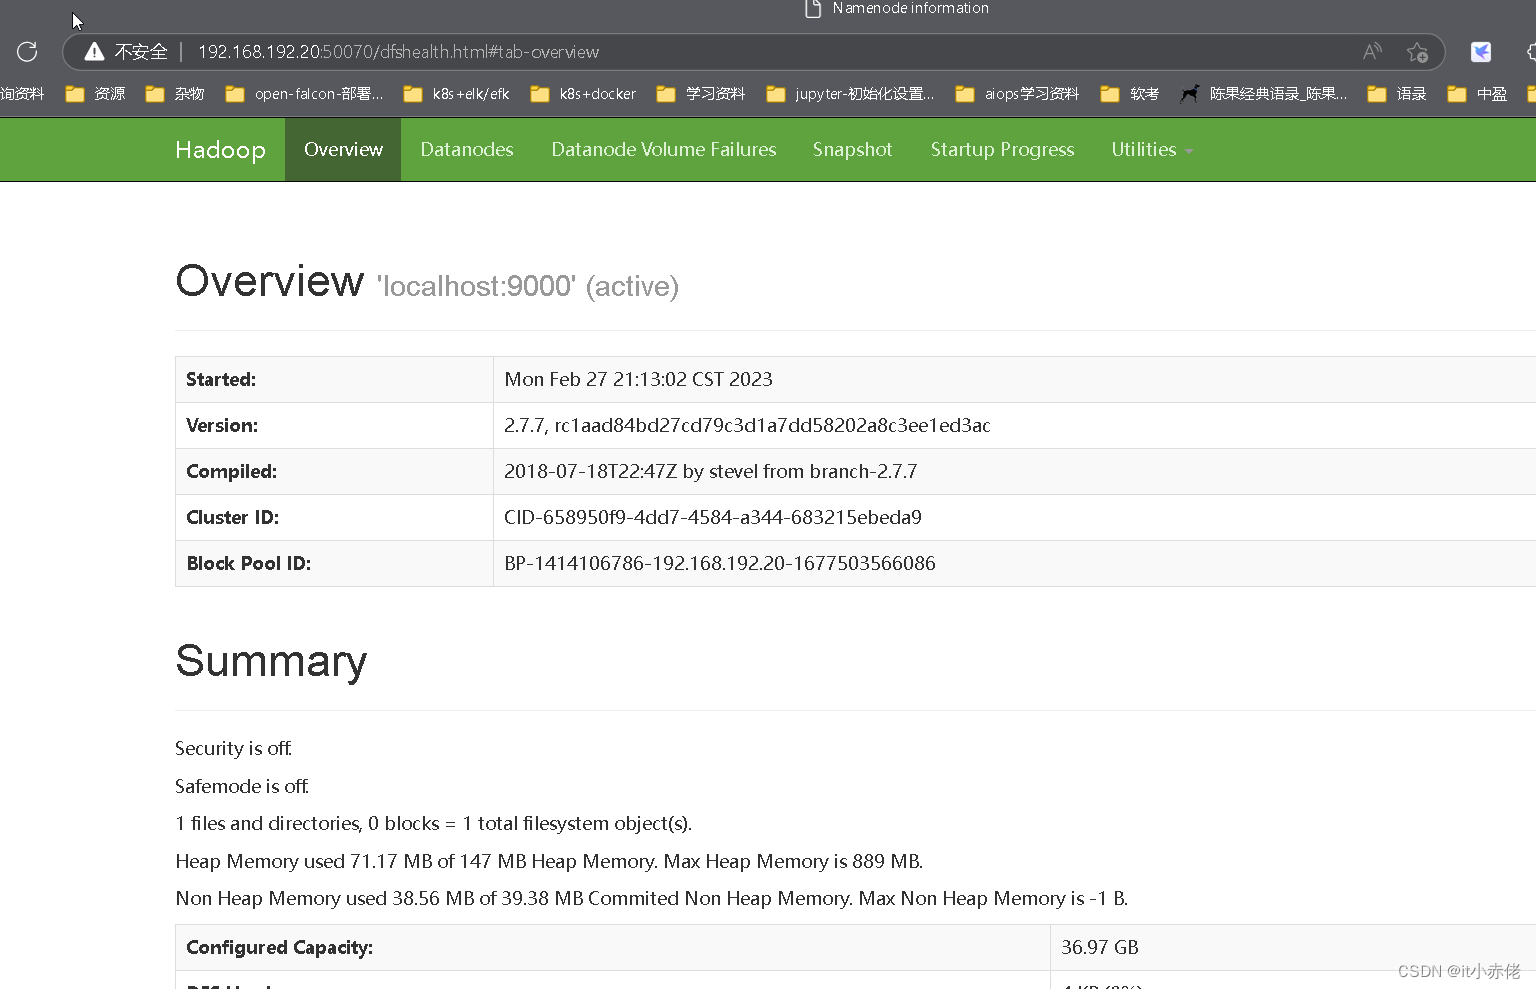Open the jupyter bookmark folder
This screenshot has height=989, width=1536.
850,94
